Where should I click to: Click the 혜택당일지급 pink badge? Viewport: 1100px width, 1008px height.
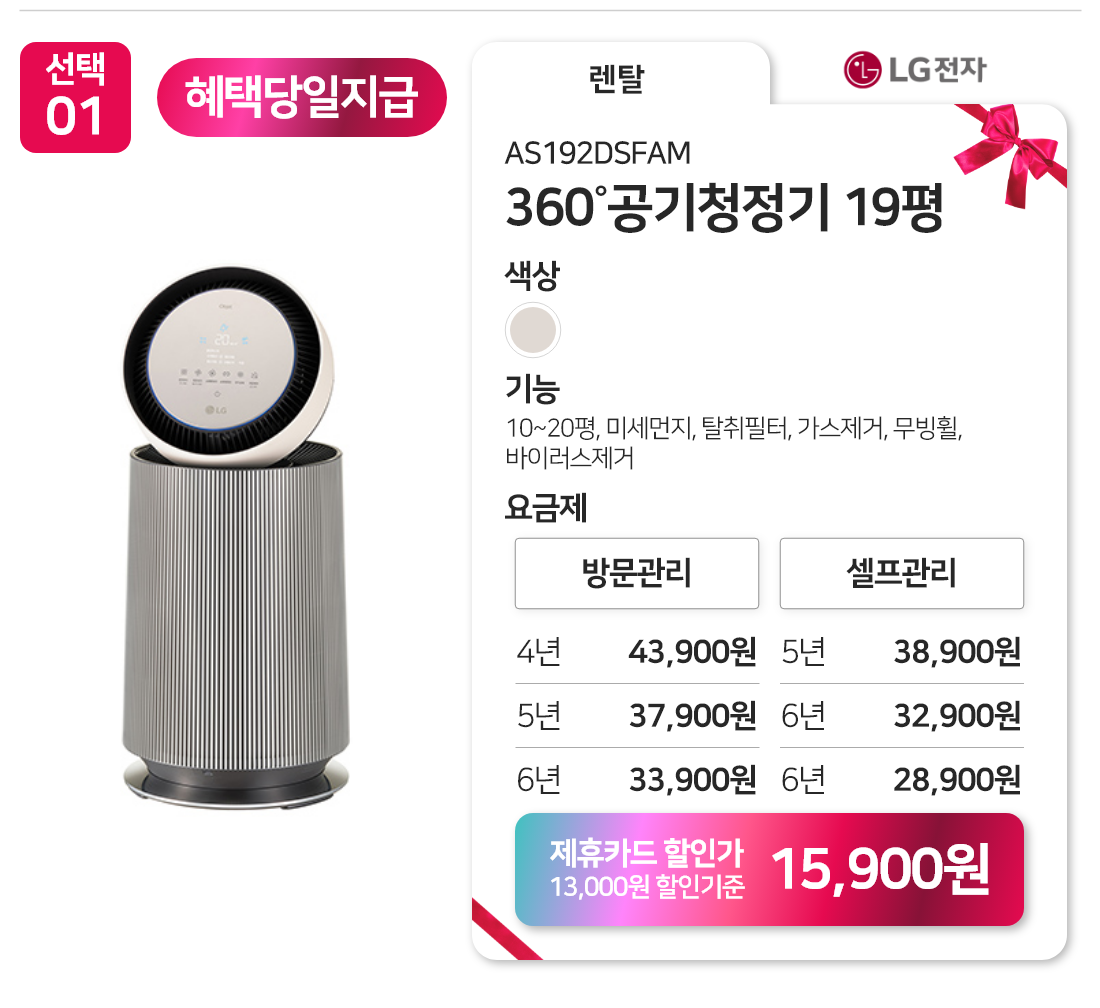tap(302, 98)
